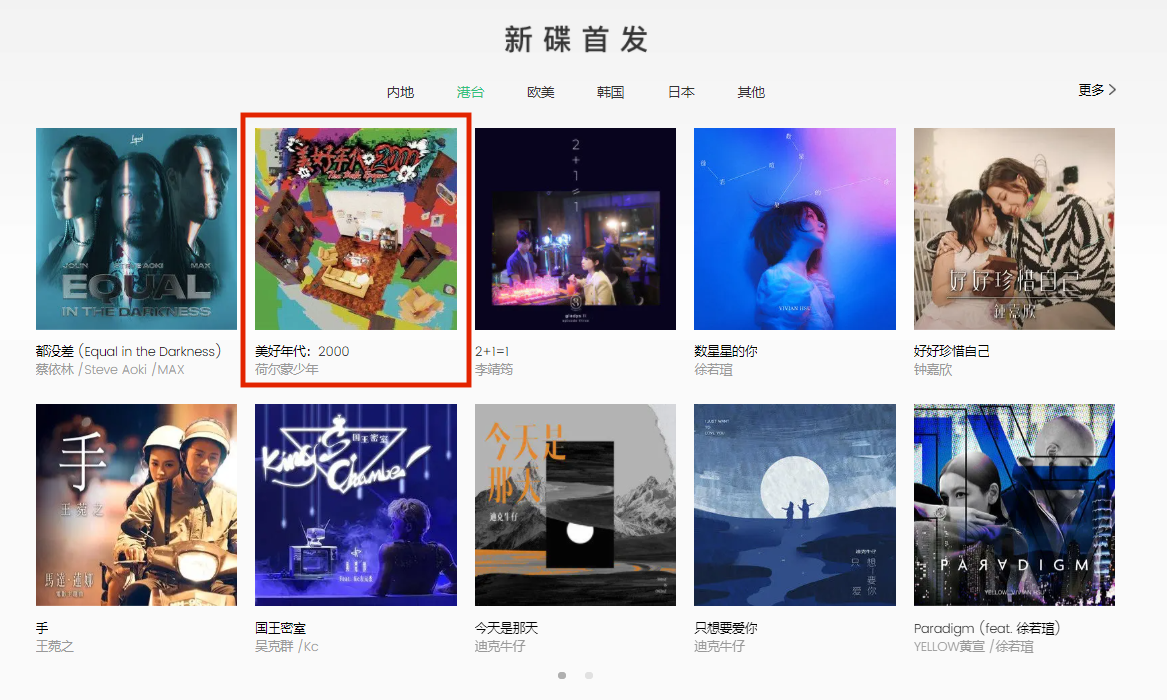Click the Paradigm album artwork
The image size is (1167, 700).
(x=1014, y=504)
